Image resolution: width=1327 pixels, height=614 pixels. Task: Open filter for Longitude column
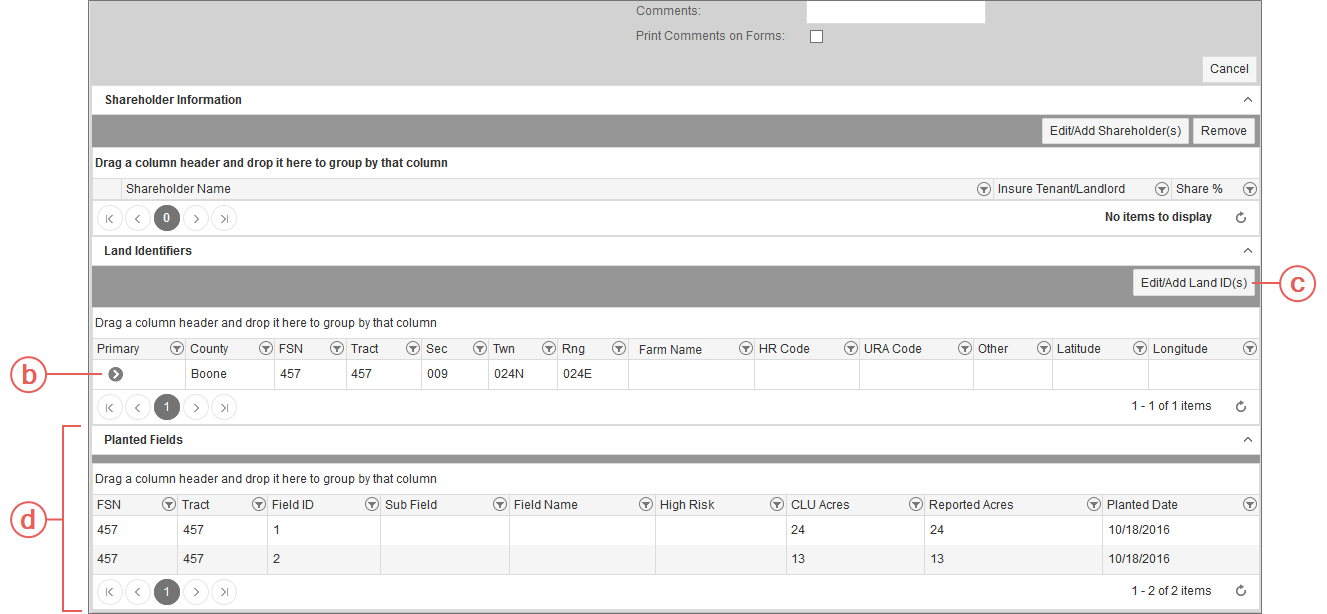1249,349
